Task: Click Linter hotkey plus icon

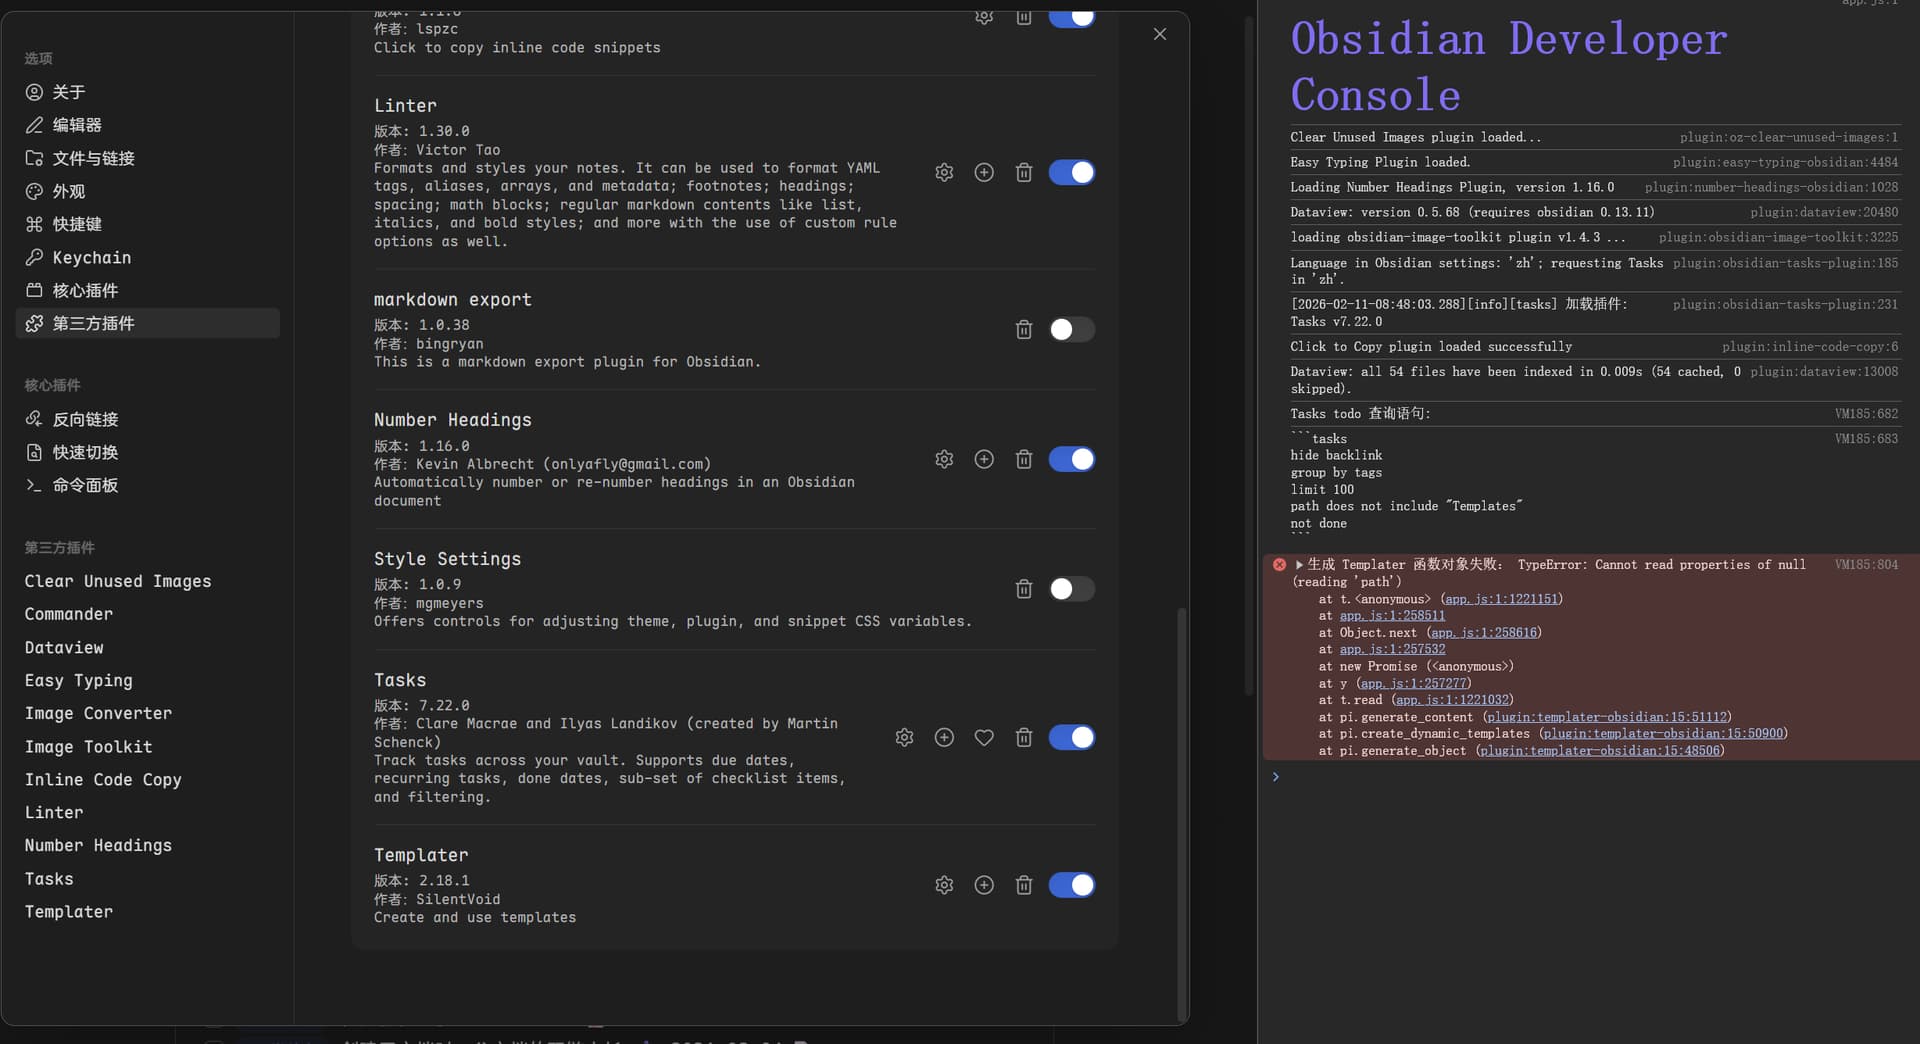Action: click(x=984, y=173)
